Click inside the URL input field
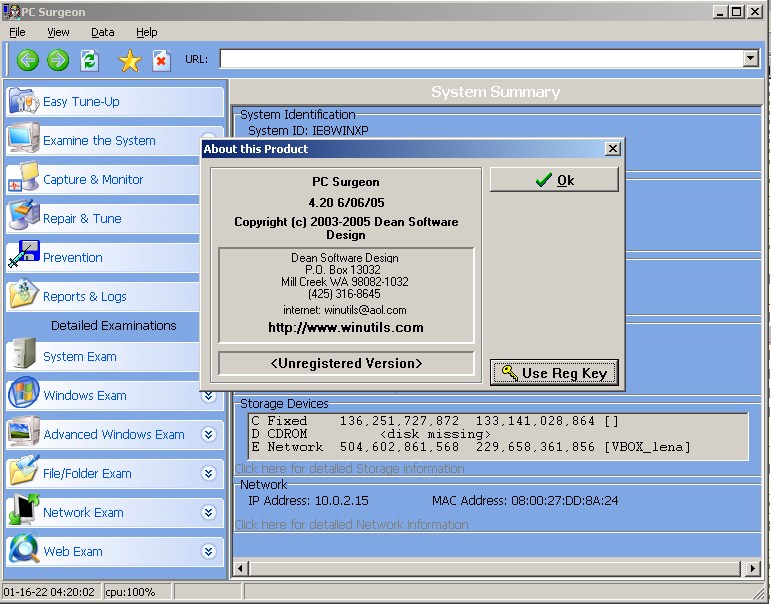 click(482, 59)
